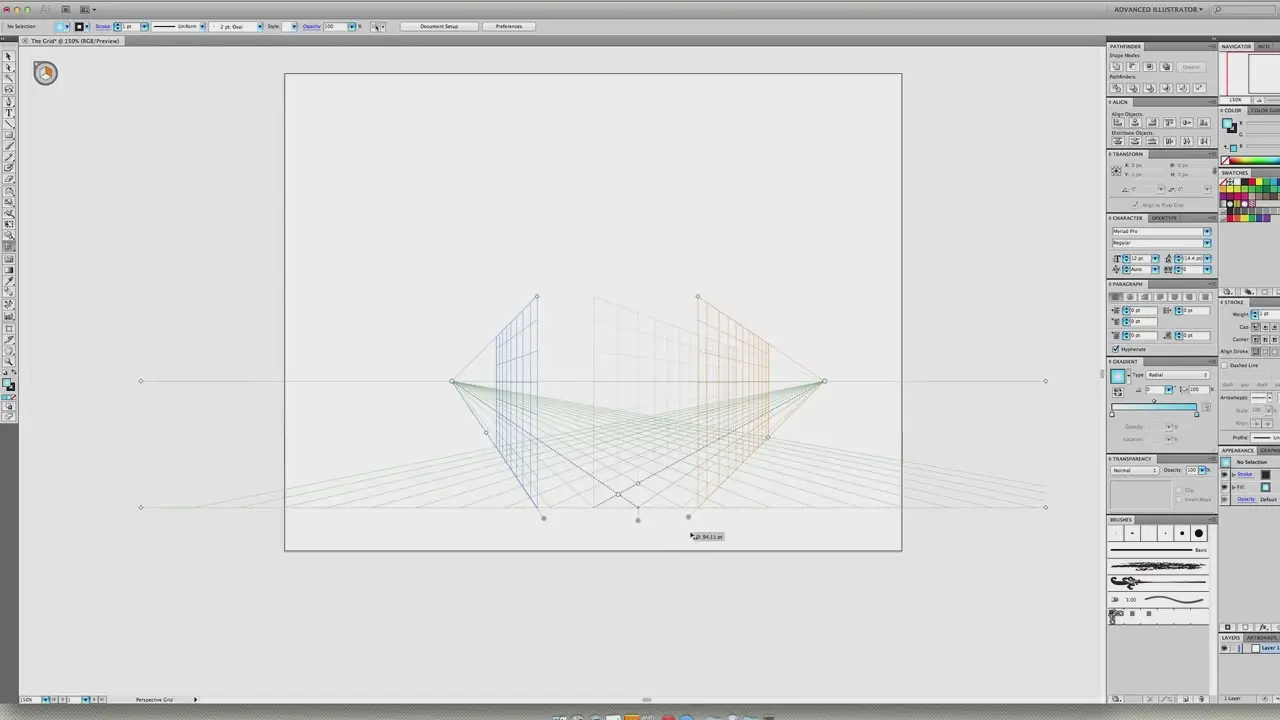Click the gradient slider bar
This screenshot has height=720, width=1280.
click(x=1154, y=407)
